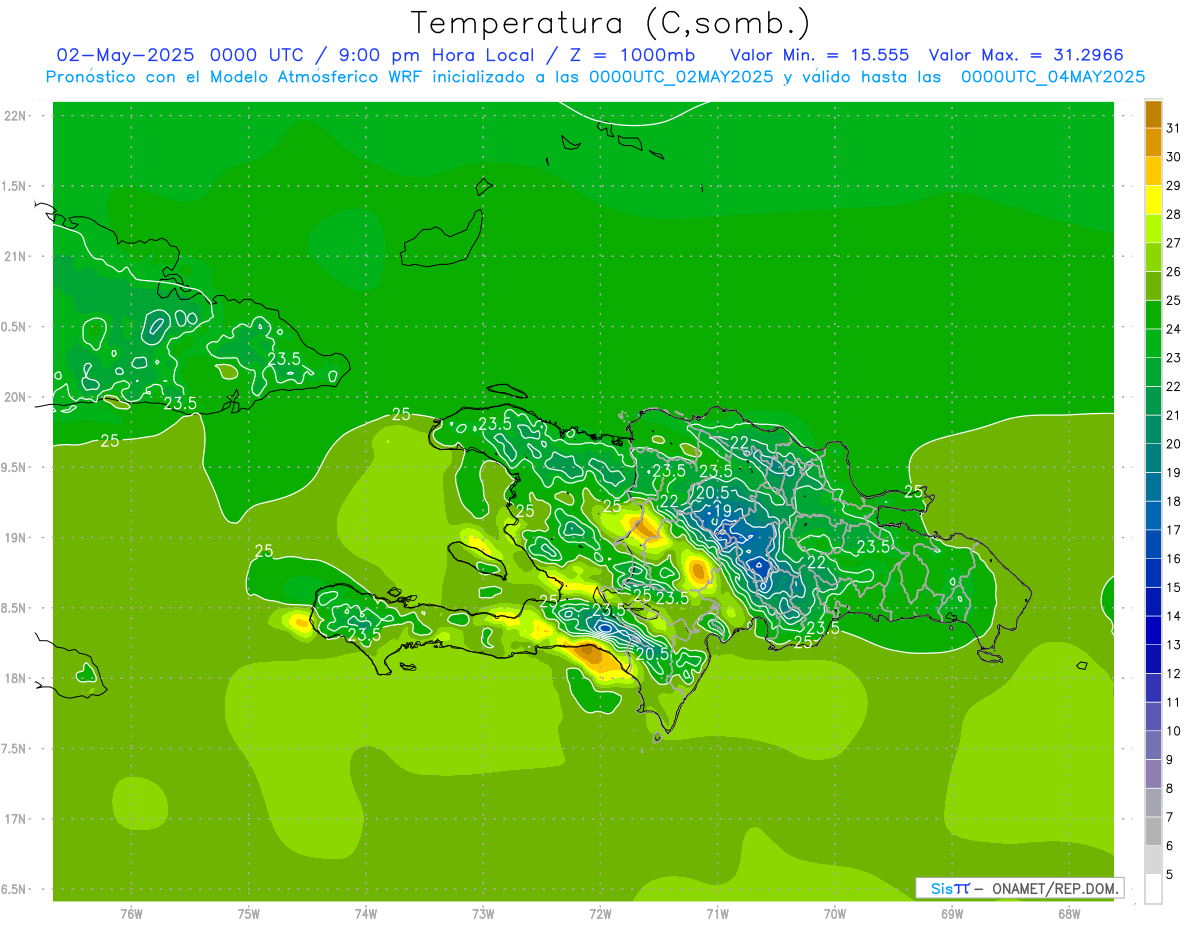Click the '76W' longitude axis label
Viewport: 1200px width, 927px height.
pos(131,913)
